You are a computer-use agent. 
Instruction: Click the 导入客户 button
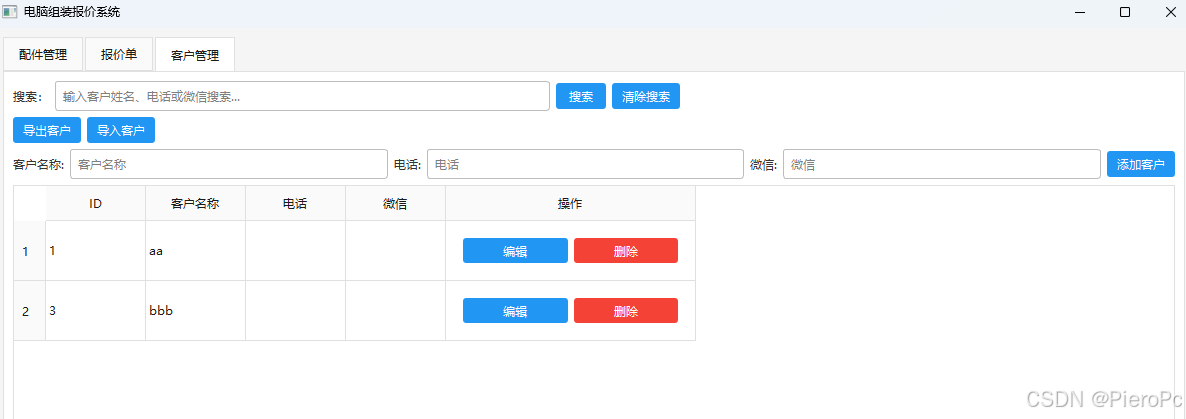click(x=121, y=130)
